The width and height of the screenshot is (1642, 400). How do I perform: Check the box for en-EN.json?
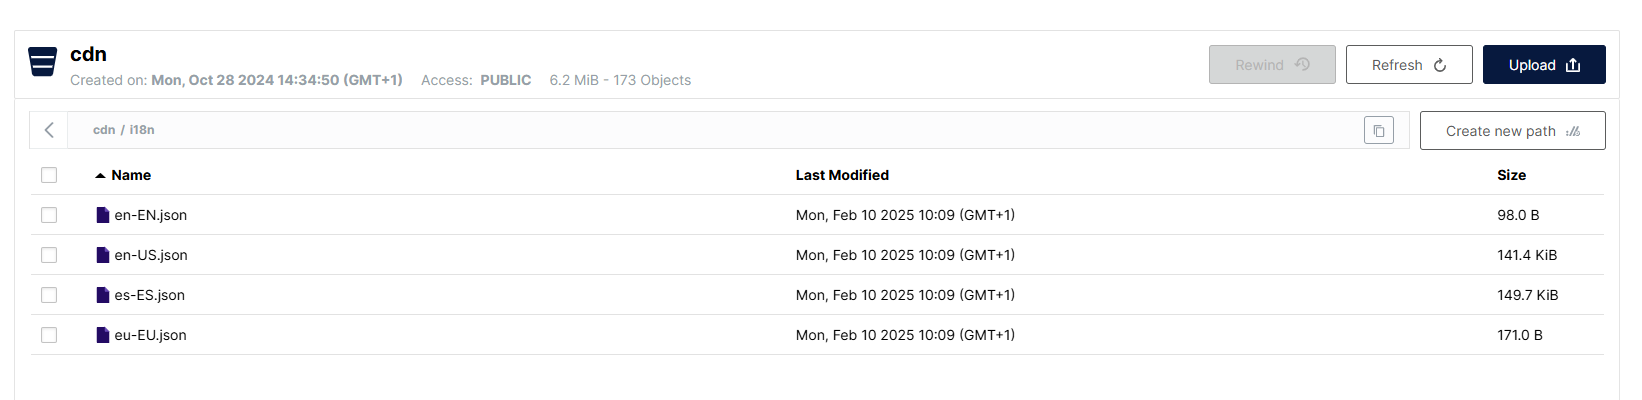(x=49, y=215)
